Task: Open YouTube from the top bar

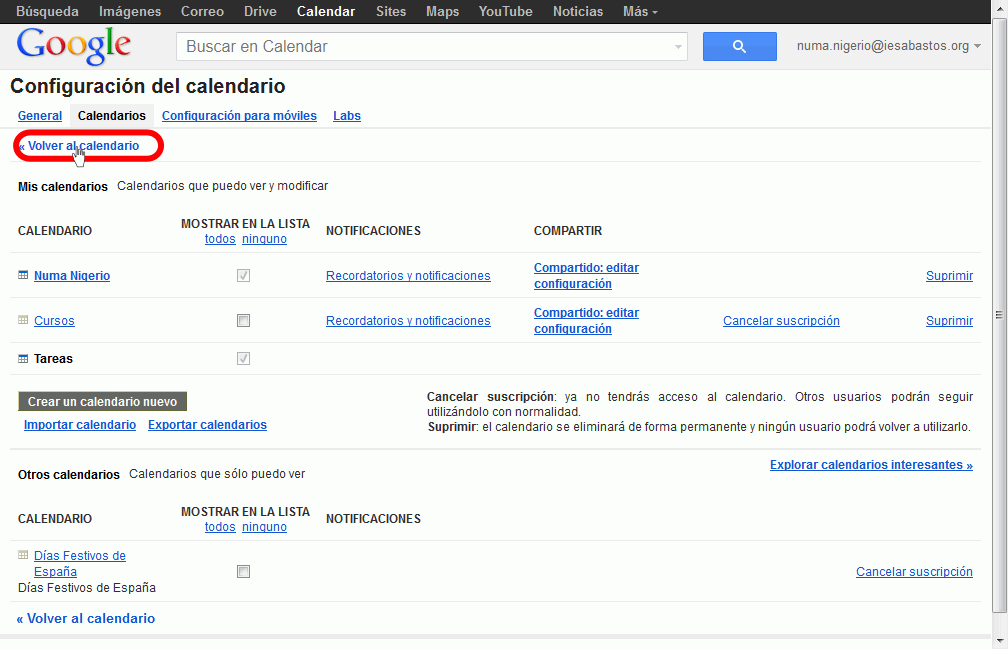Action: pyautogui.click(x=505, y=12)
